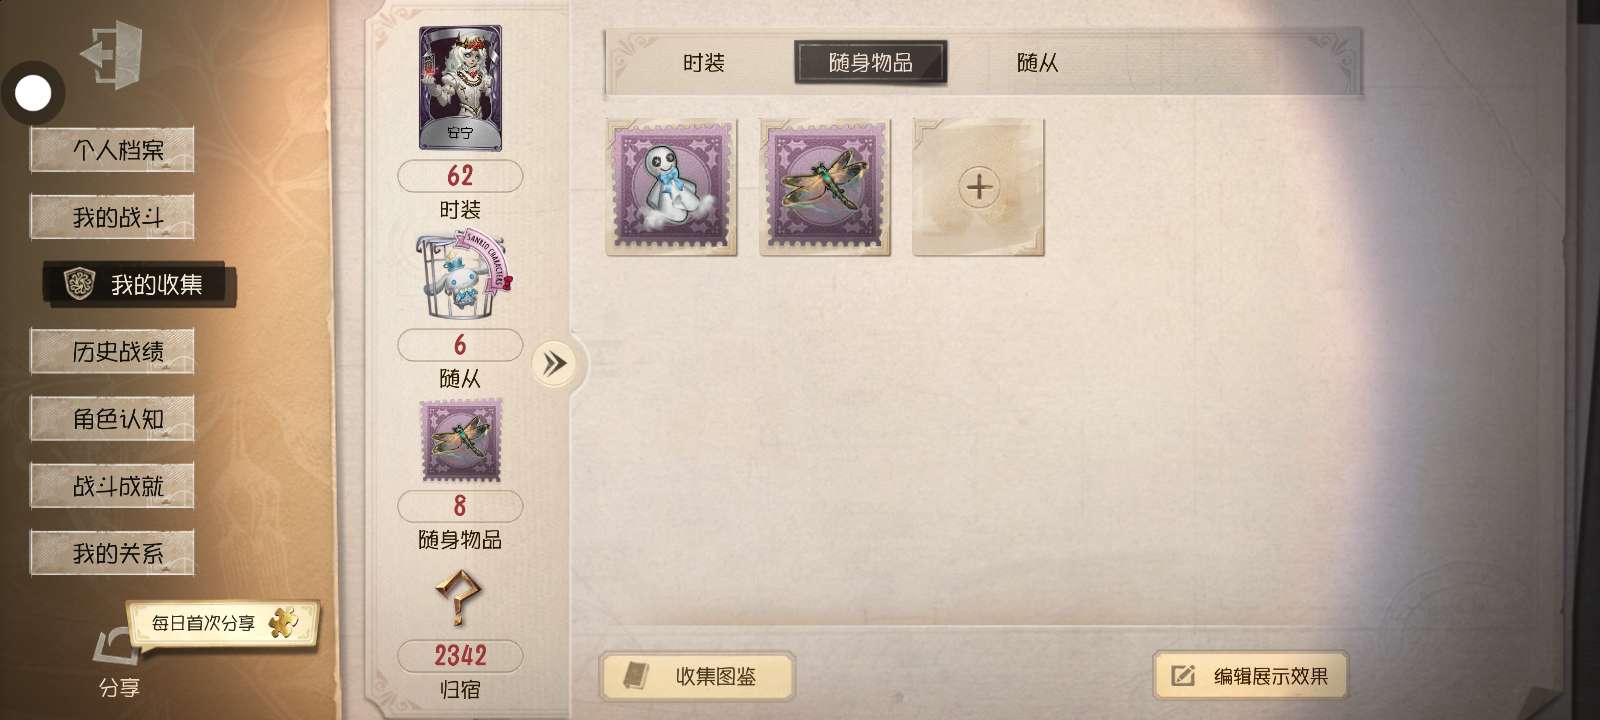This screenshot has height=720, width=1600.
Task: Switch to the 时装 tab
Action: pyautogui.click(x=703, y=63)
